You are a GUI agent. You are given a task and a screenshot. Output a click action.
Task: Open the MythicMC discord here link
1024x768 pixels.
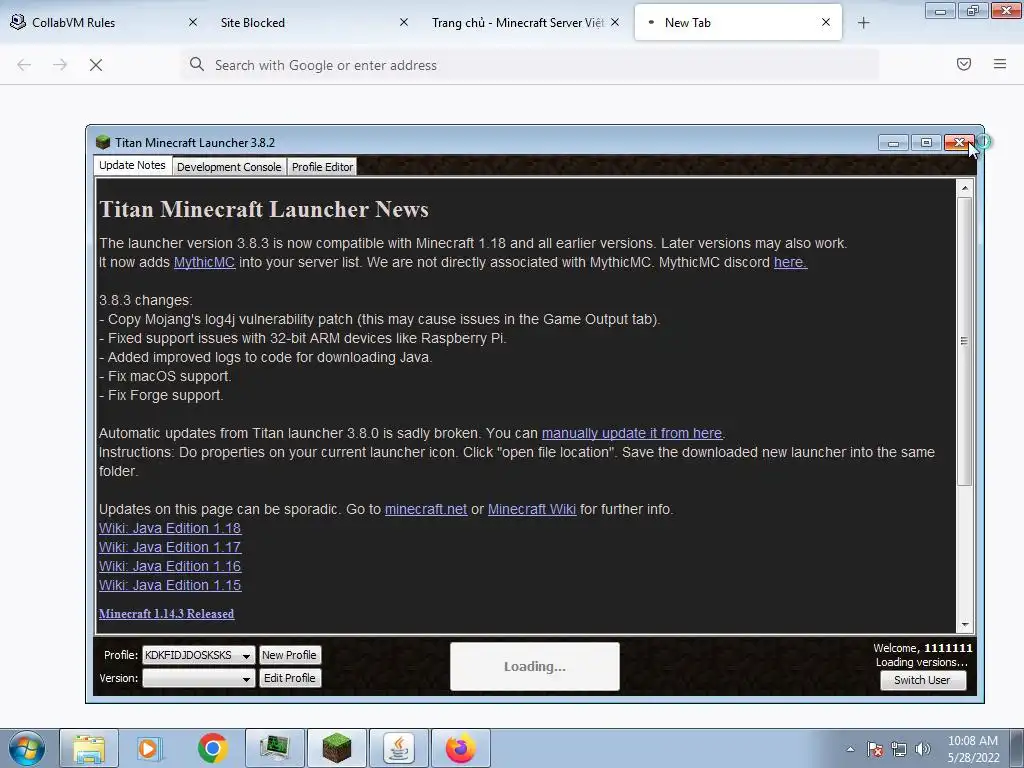click(x=790, y=263)
